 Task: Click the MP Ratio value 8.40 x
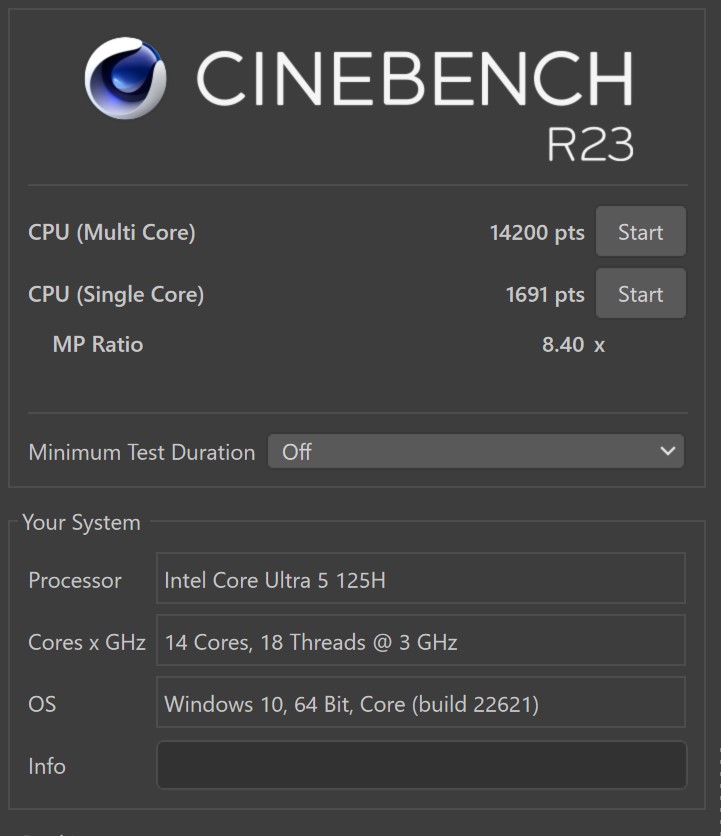tap(573, 345)
